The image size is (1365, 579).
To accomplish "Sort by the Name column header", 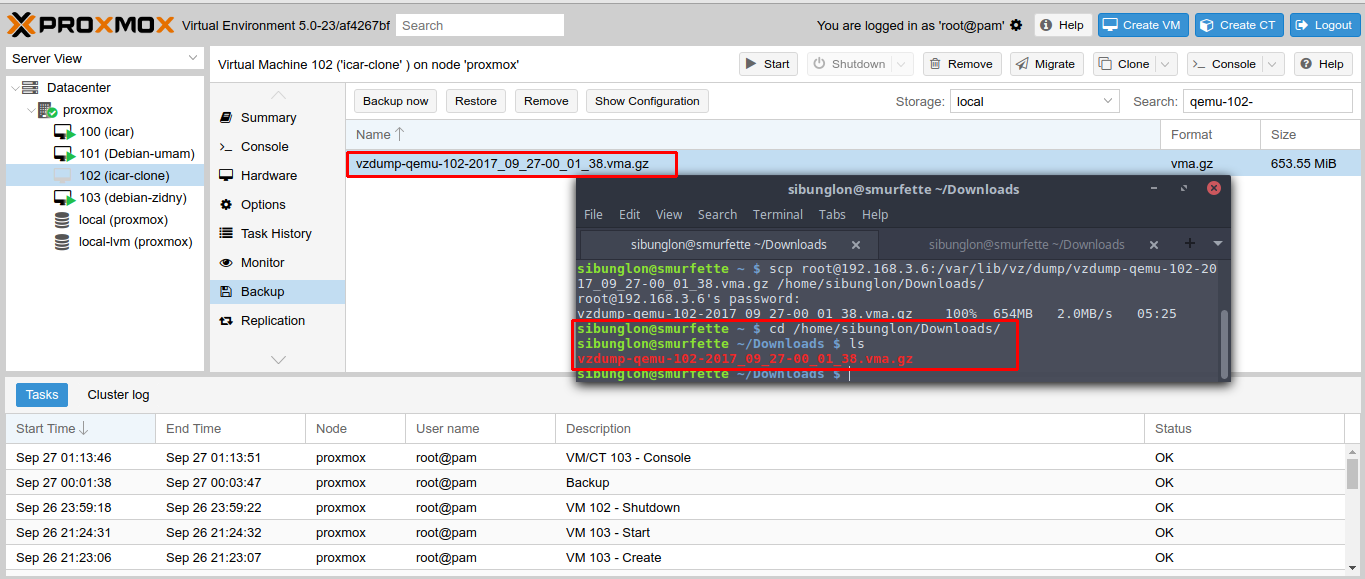I will (753, 134).
